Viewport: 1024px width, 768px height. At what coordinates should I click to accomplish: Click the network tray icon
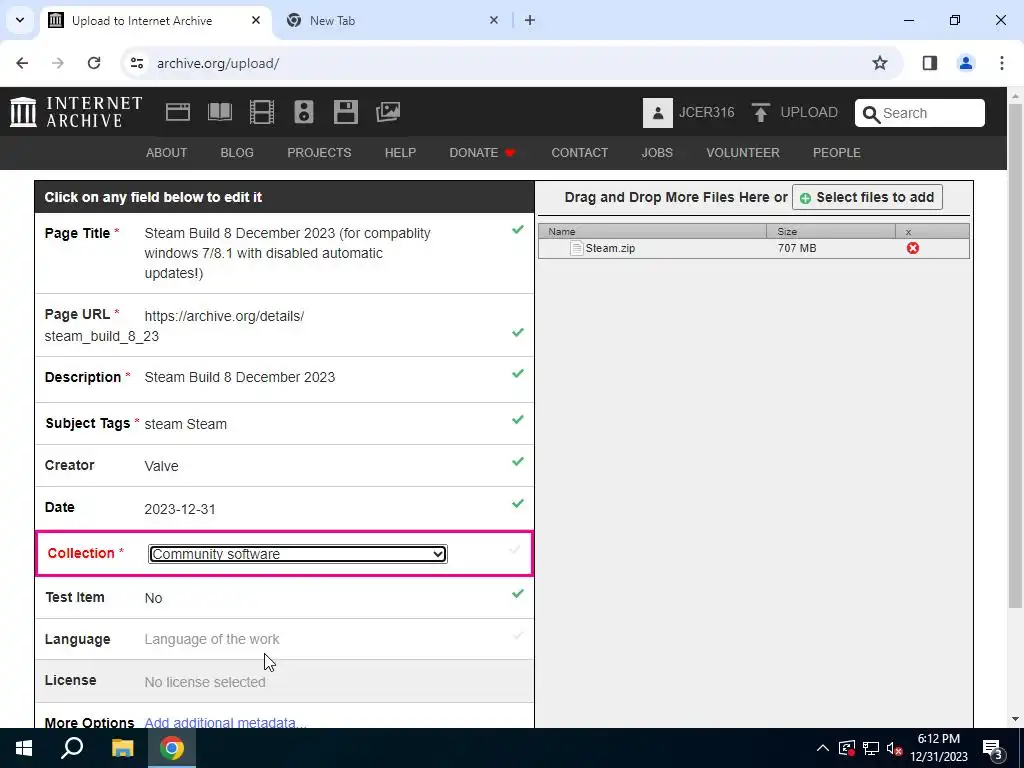click(x=871, y=748)
